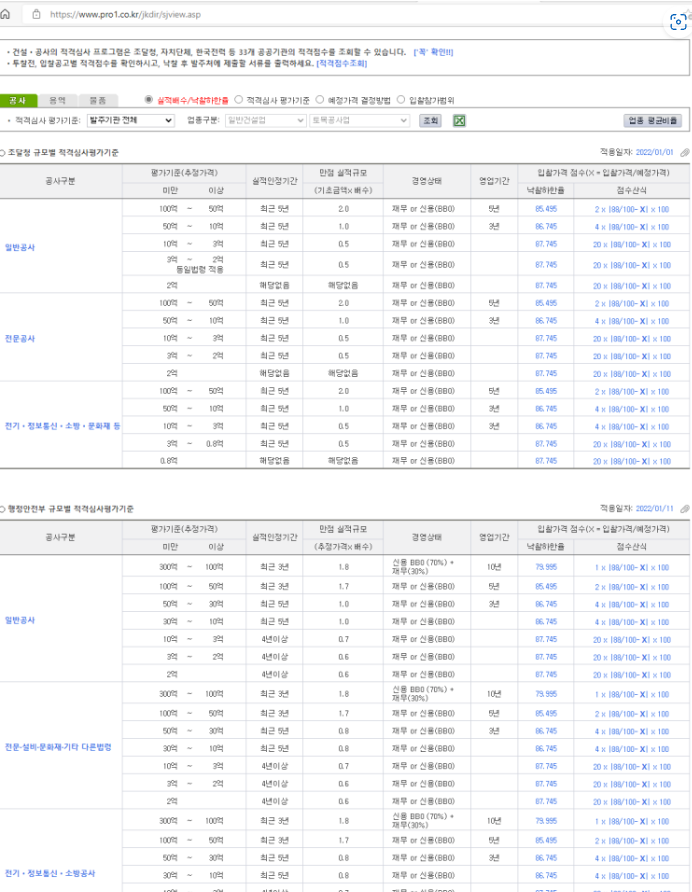Screen dimensions: 692x892
Task: Click the 조달청 규모별 적격심사평가기준 heading
Action: 63,152
